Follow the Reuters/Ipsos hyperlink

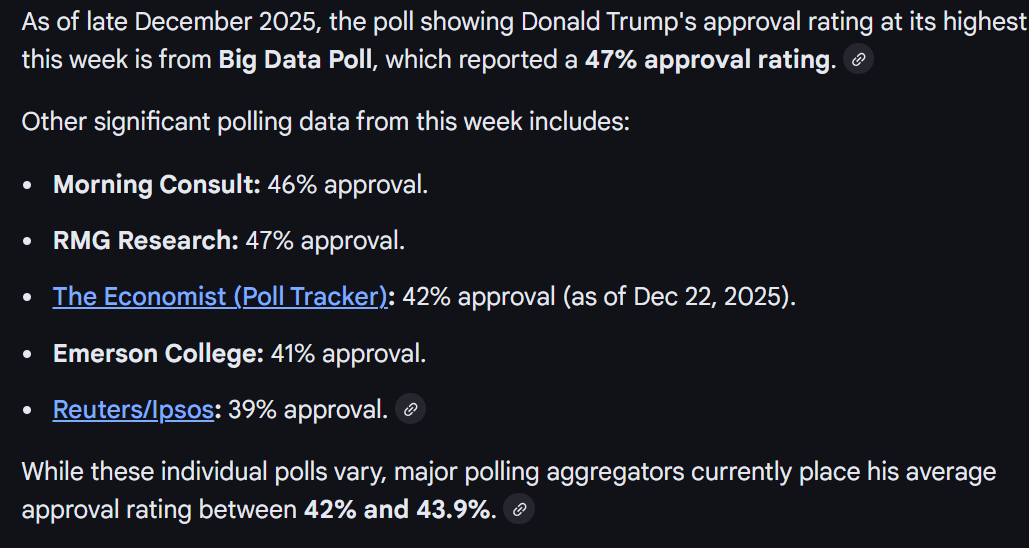tap(133, 409)
